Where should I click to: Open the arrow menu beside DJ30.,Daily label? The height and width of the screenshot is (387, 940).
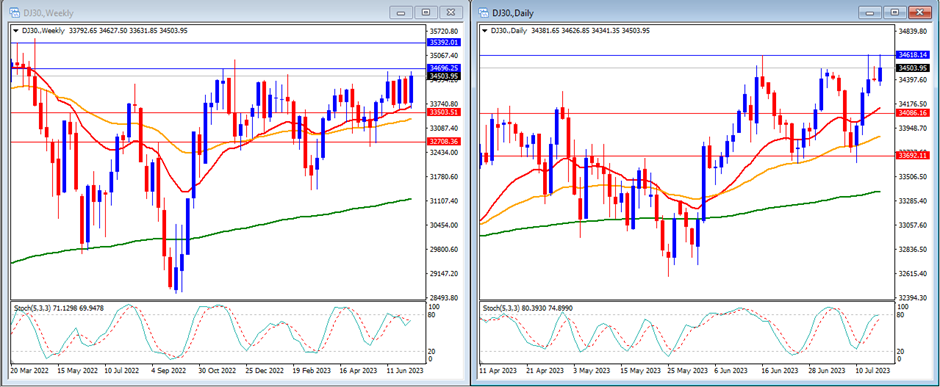click(484, 30)
